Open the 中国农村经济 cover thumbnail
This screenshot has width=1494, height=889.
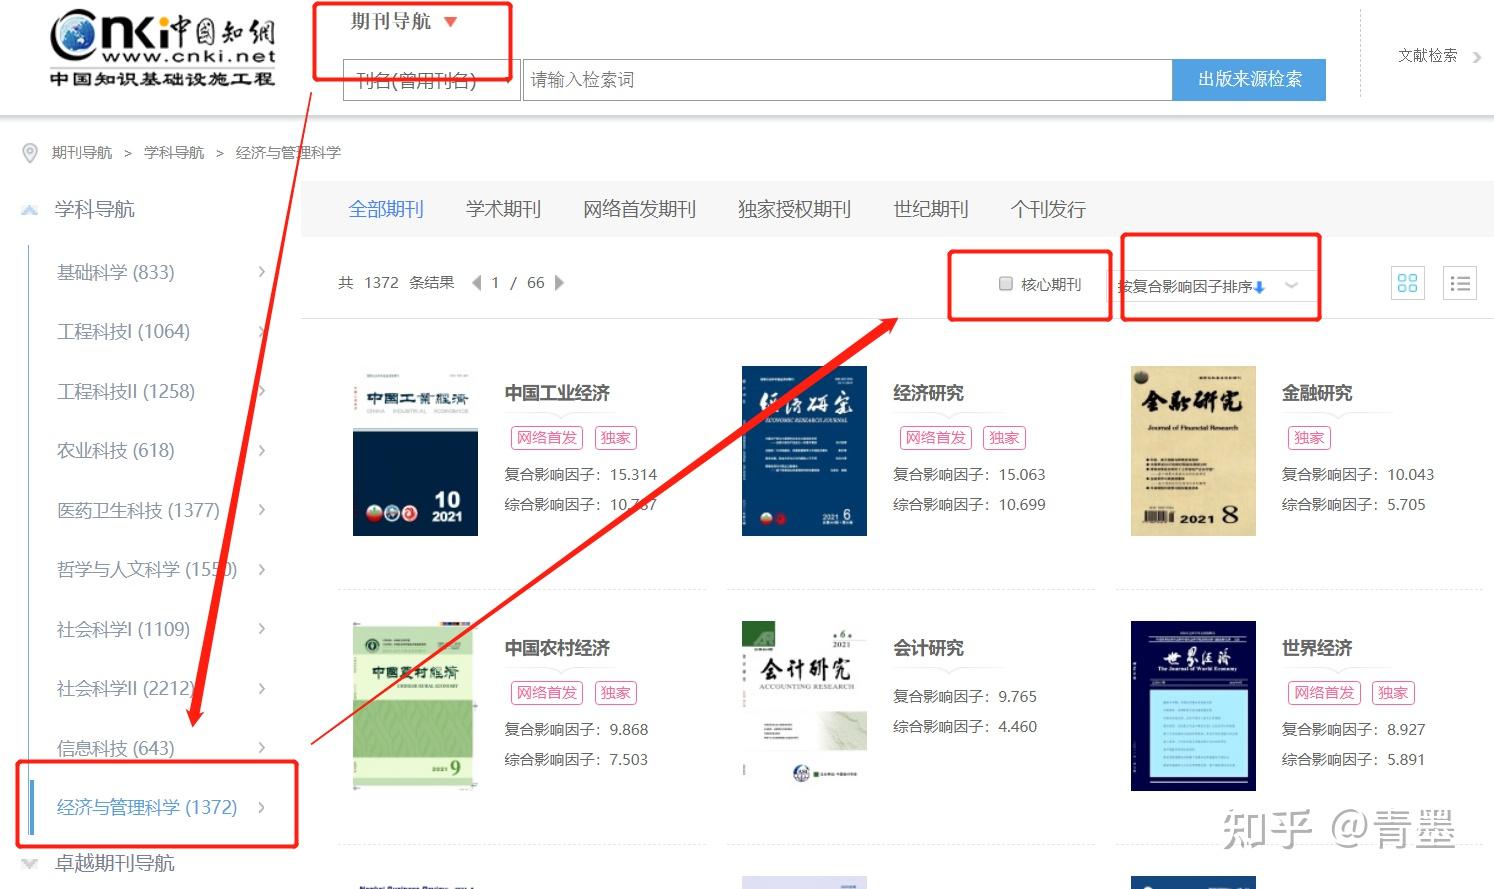point(413,706)
